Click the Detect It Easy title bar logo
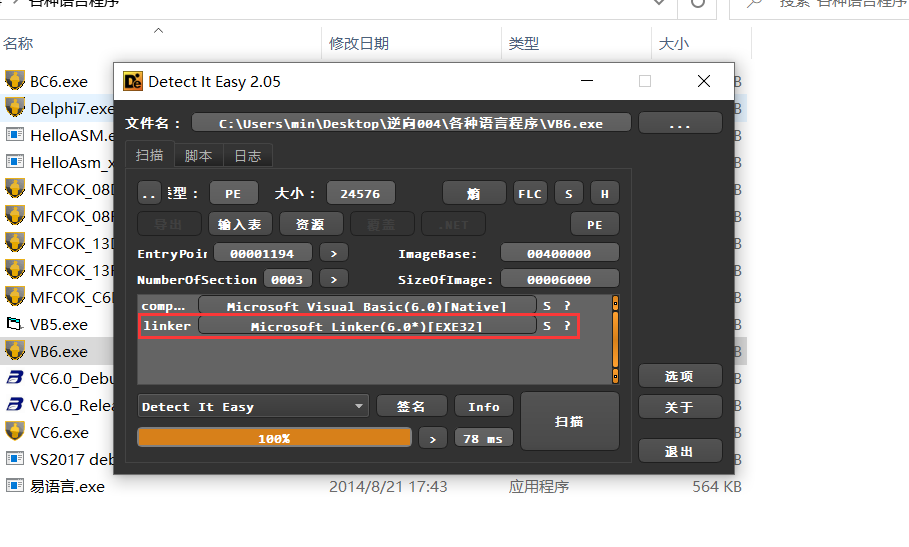The image size is (909, 547). point(133,82)
